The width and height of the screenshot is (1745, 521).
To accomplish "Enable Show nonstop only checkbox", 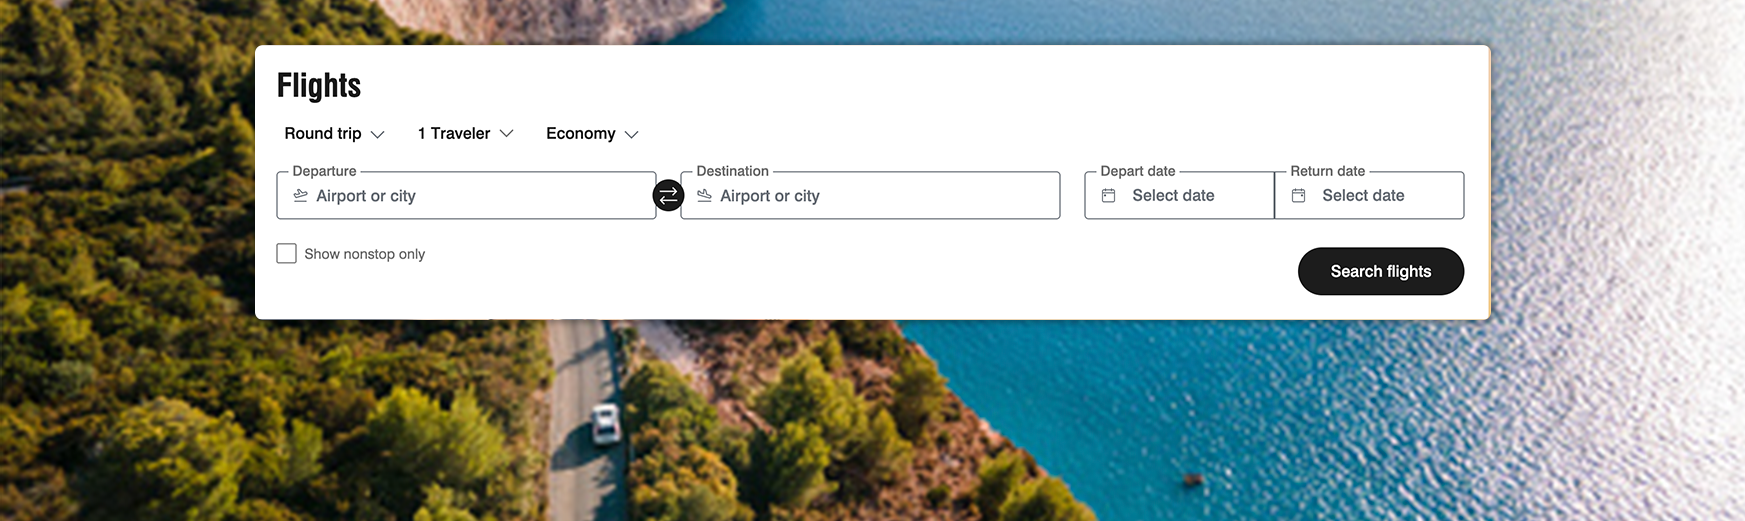I will [x=286, y=253].
